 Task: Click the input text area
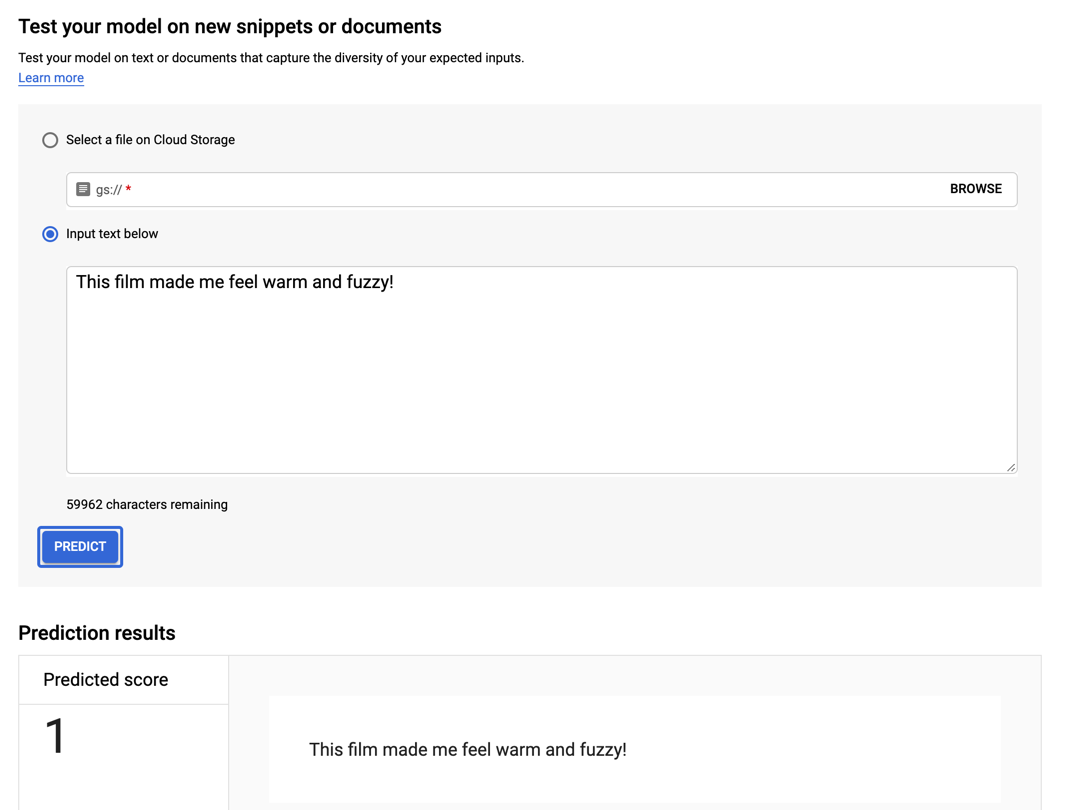point(541,369)
